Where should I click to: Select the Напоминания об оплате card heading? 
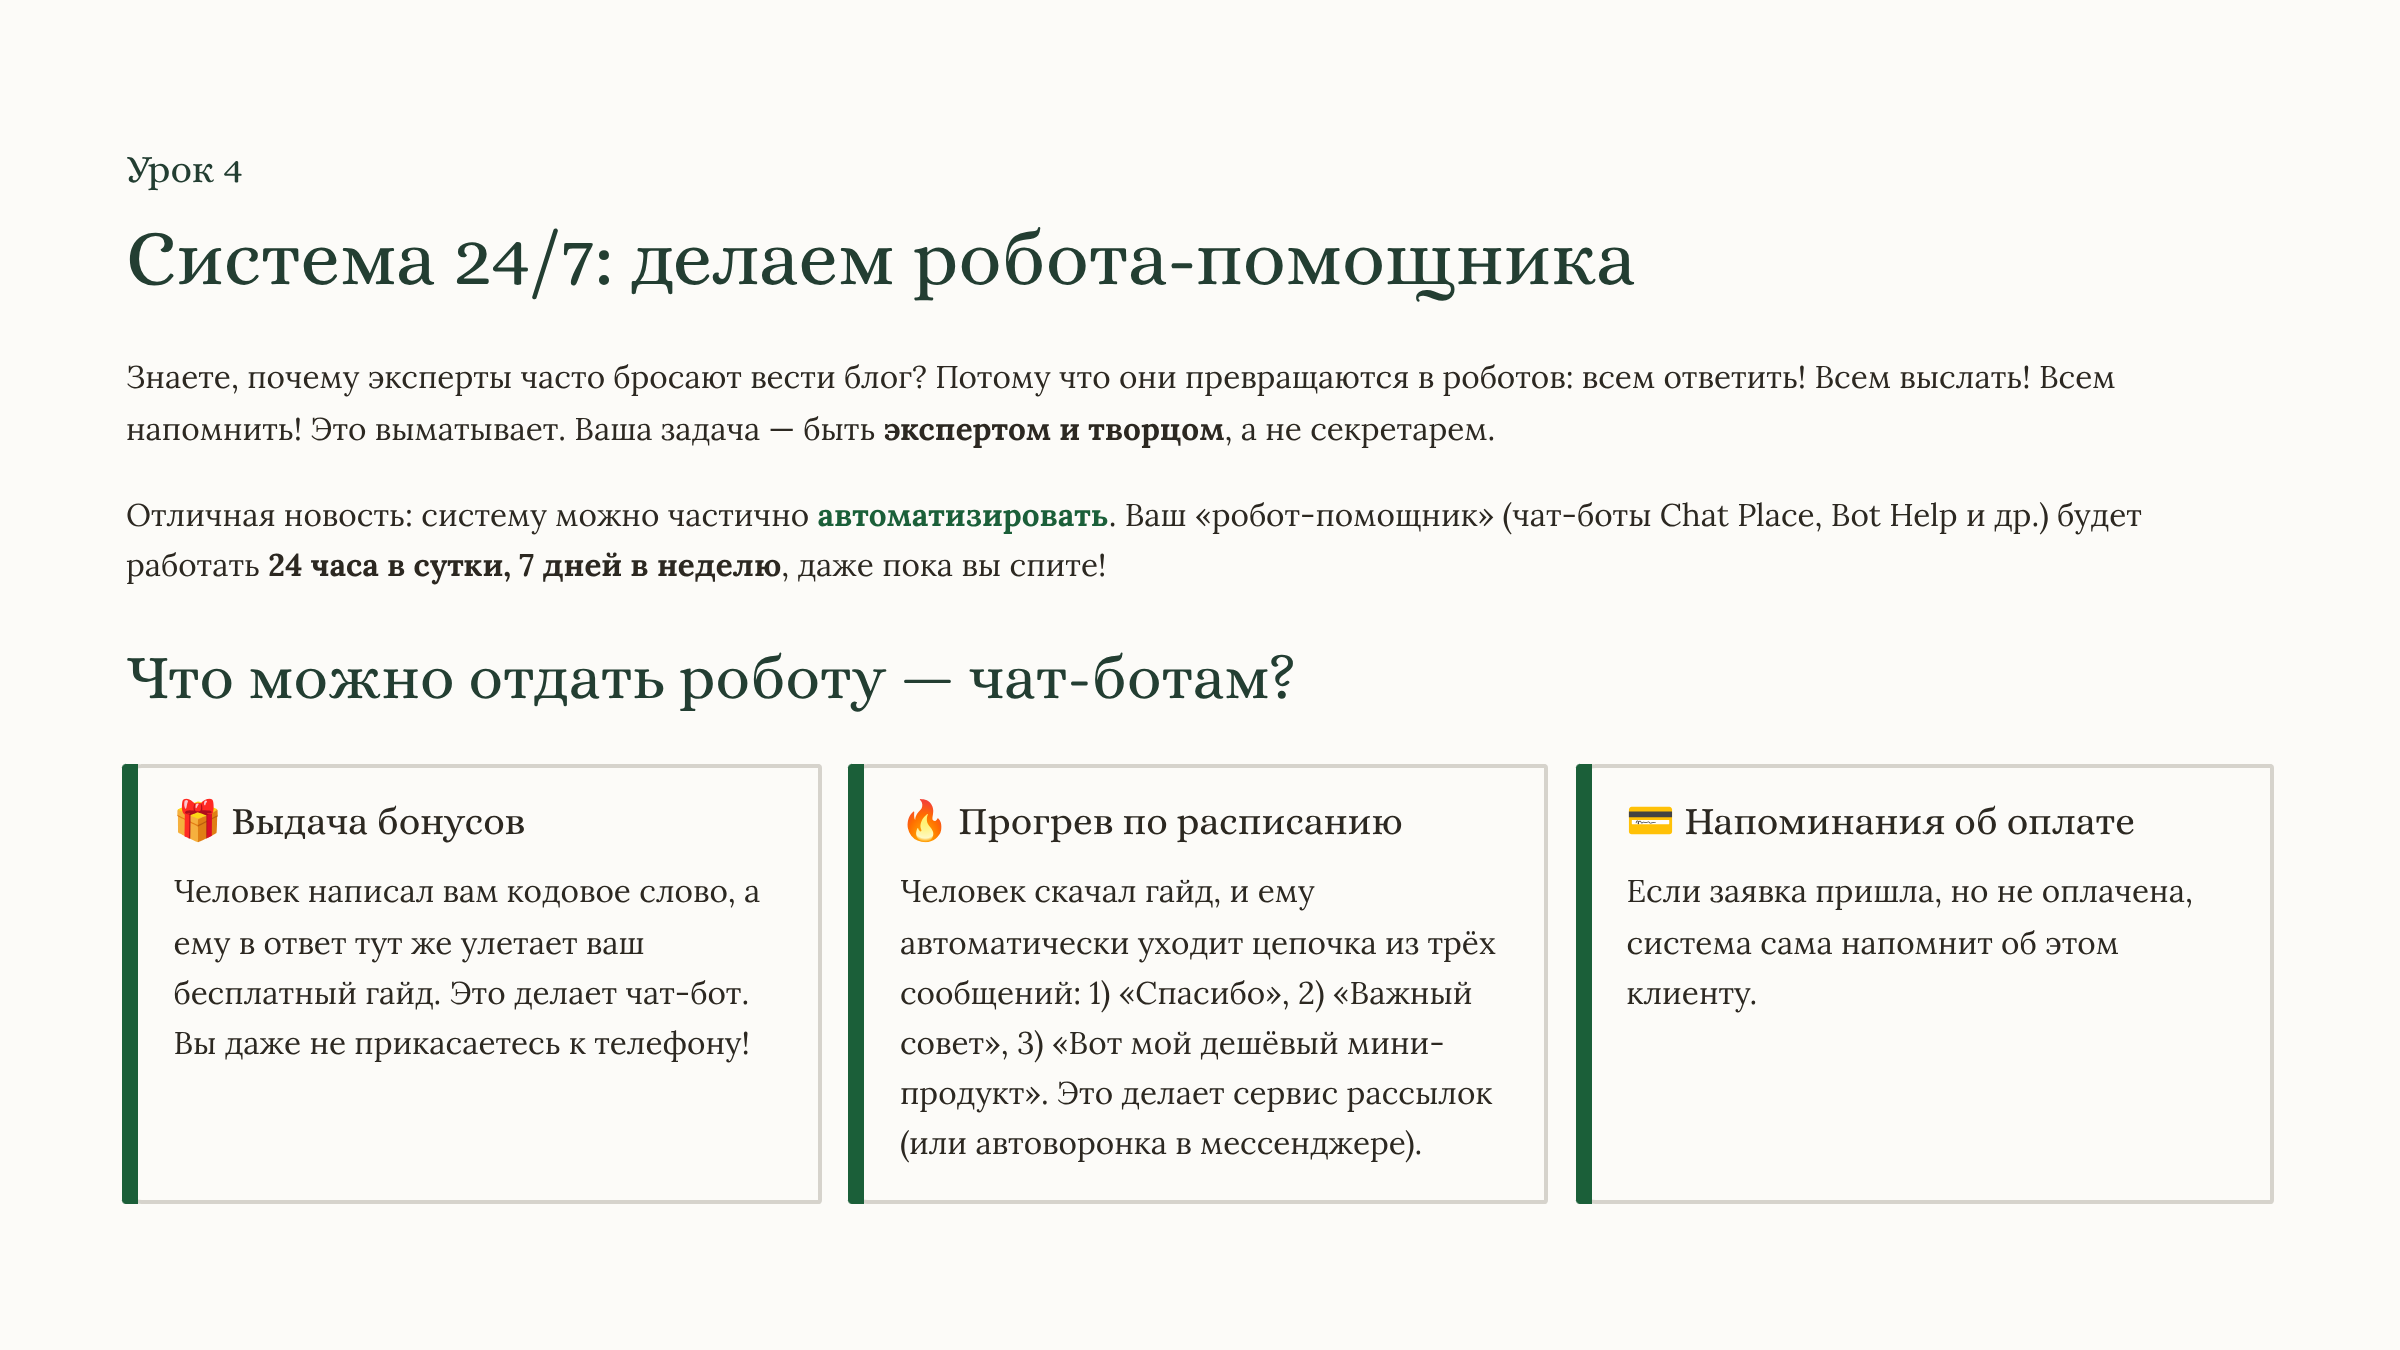point(1907,823)
